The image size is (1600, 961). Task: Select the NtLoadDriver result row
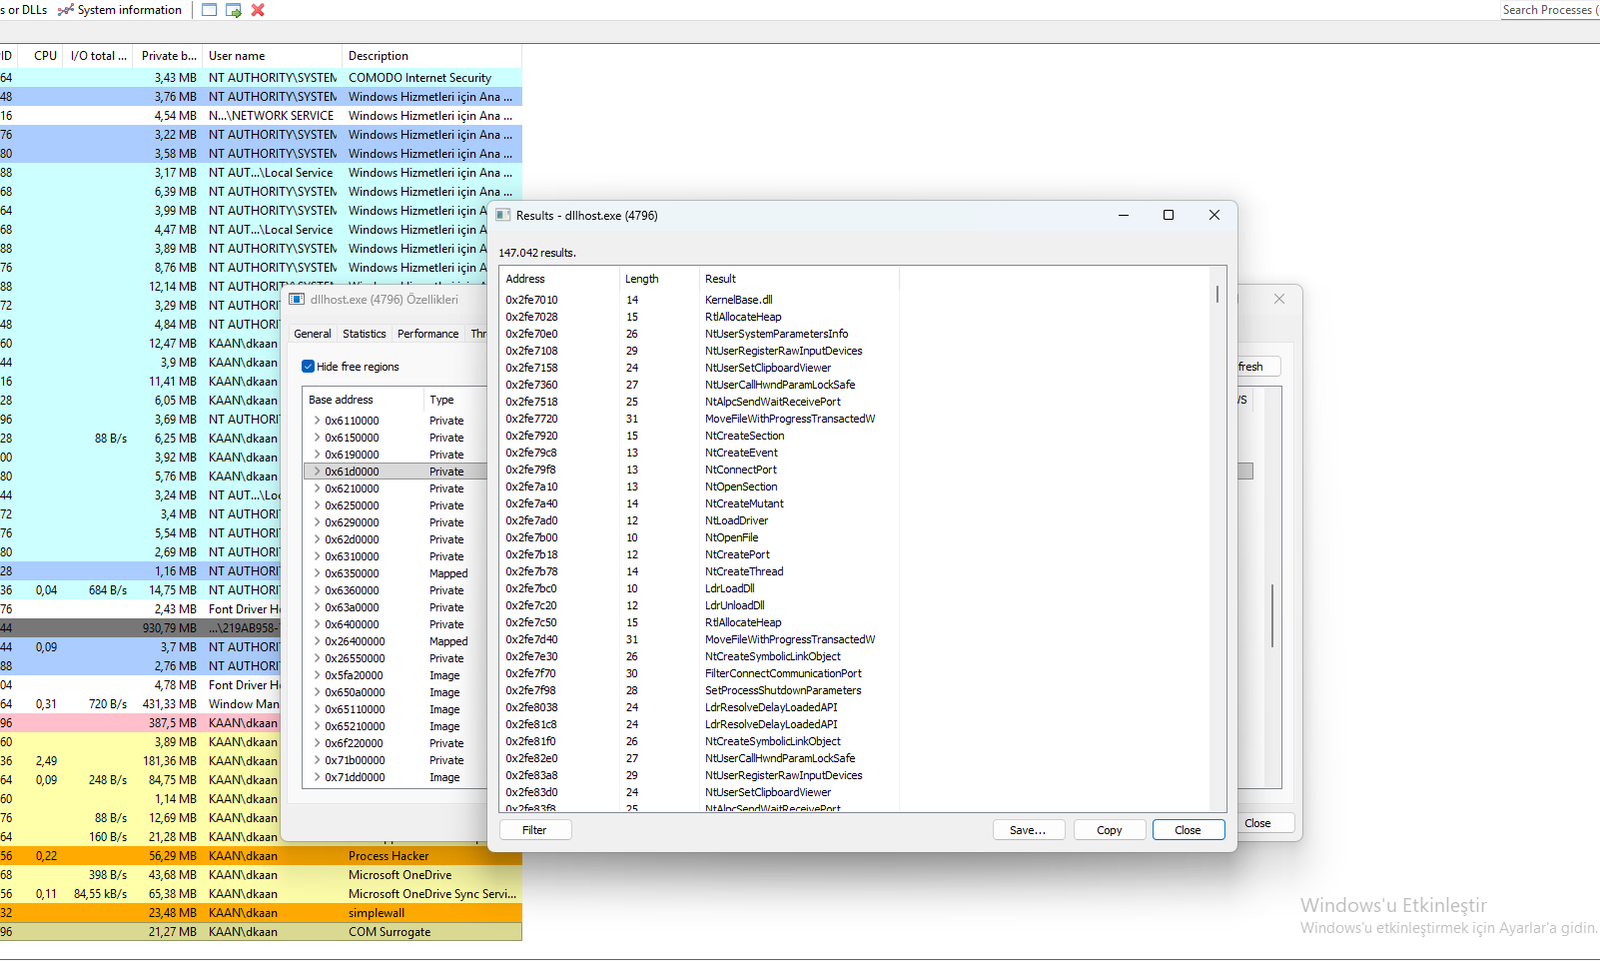(700, 521)
